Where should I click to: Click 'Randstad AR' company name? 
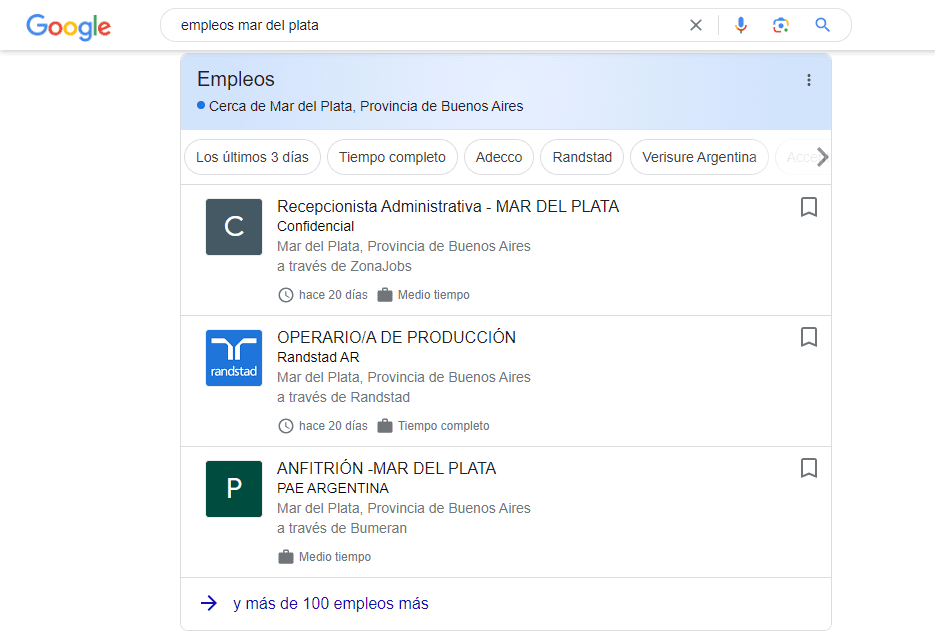[x=318, y=358]
